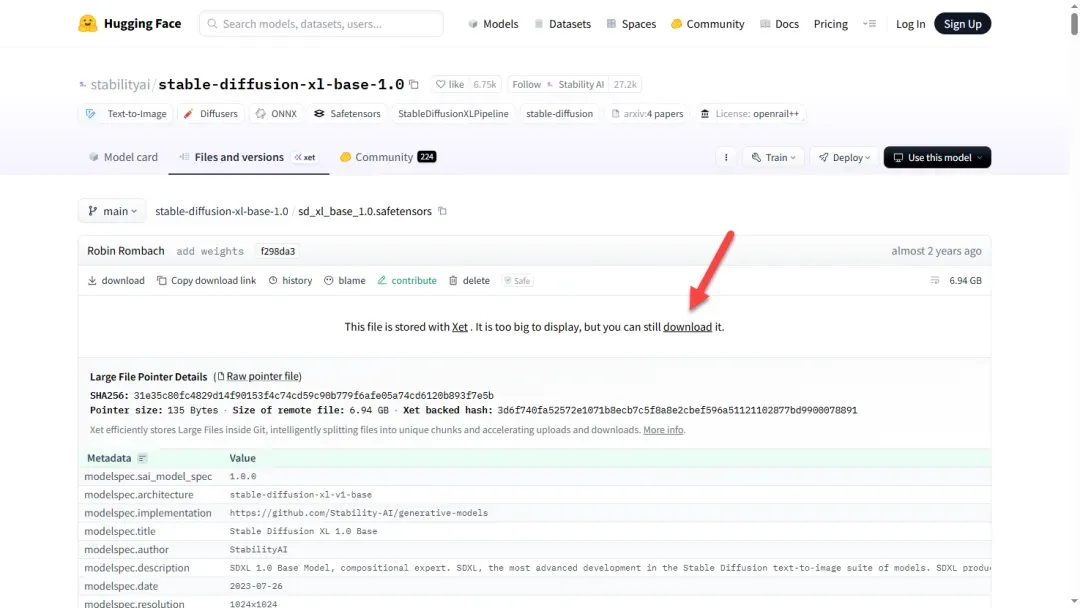The width and height of the screenshot is (1080, 608).
Task: Click the search models input field
Action: [322, 23]
